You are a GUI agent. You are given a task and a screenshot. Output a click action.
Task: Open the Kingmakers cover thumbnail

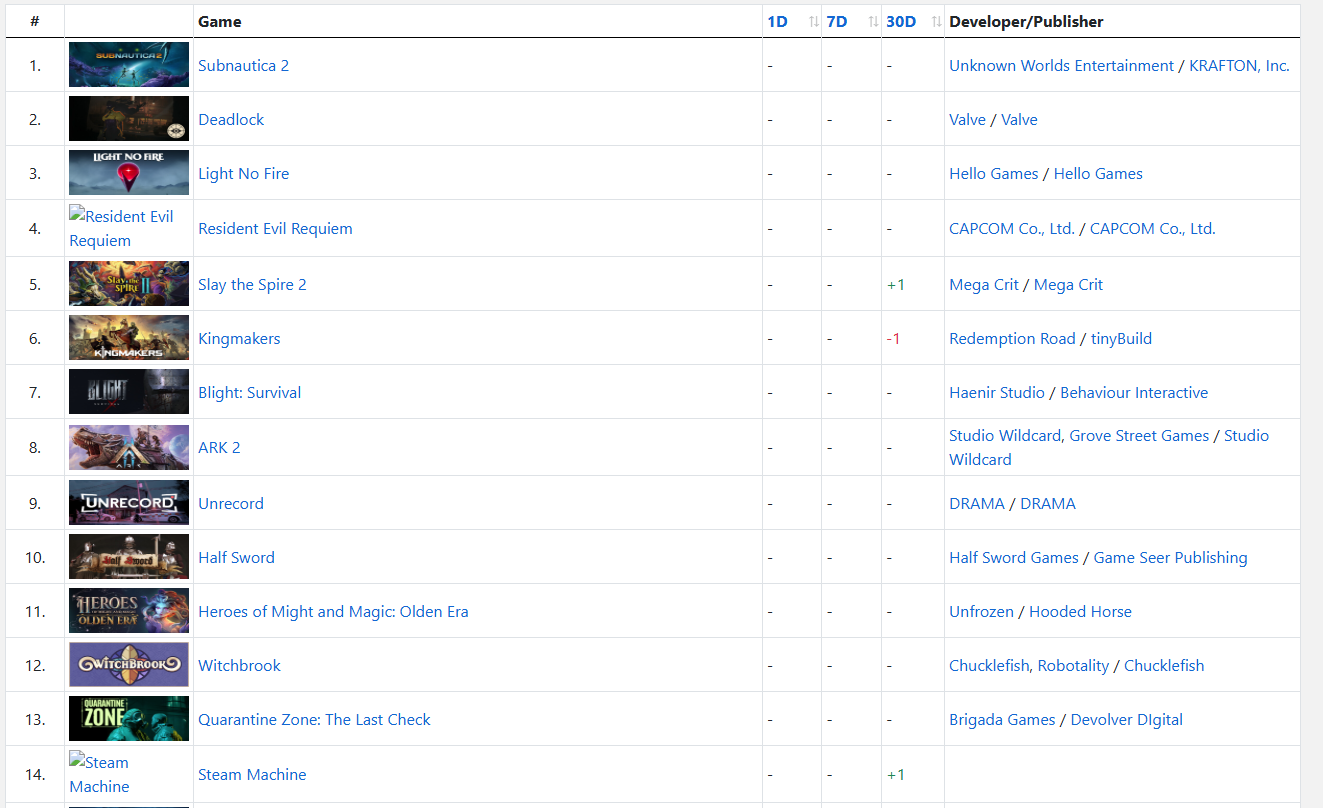point(129,338)
